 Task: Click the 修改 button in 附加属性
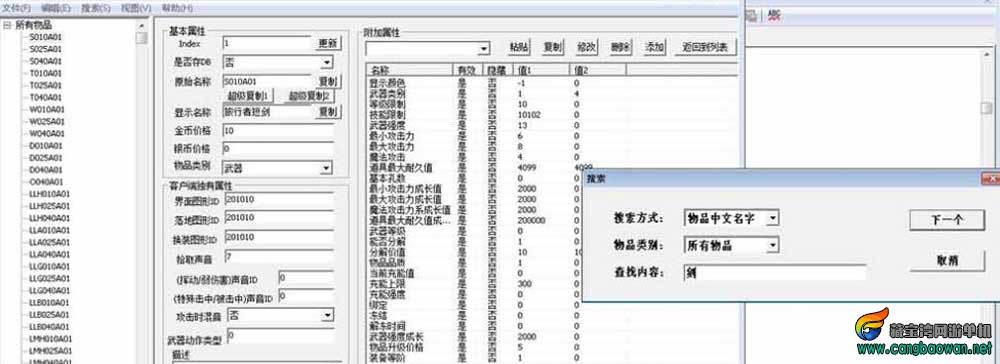click(586, 47)
